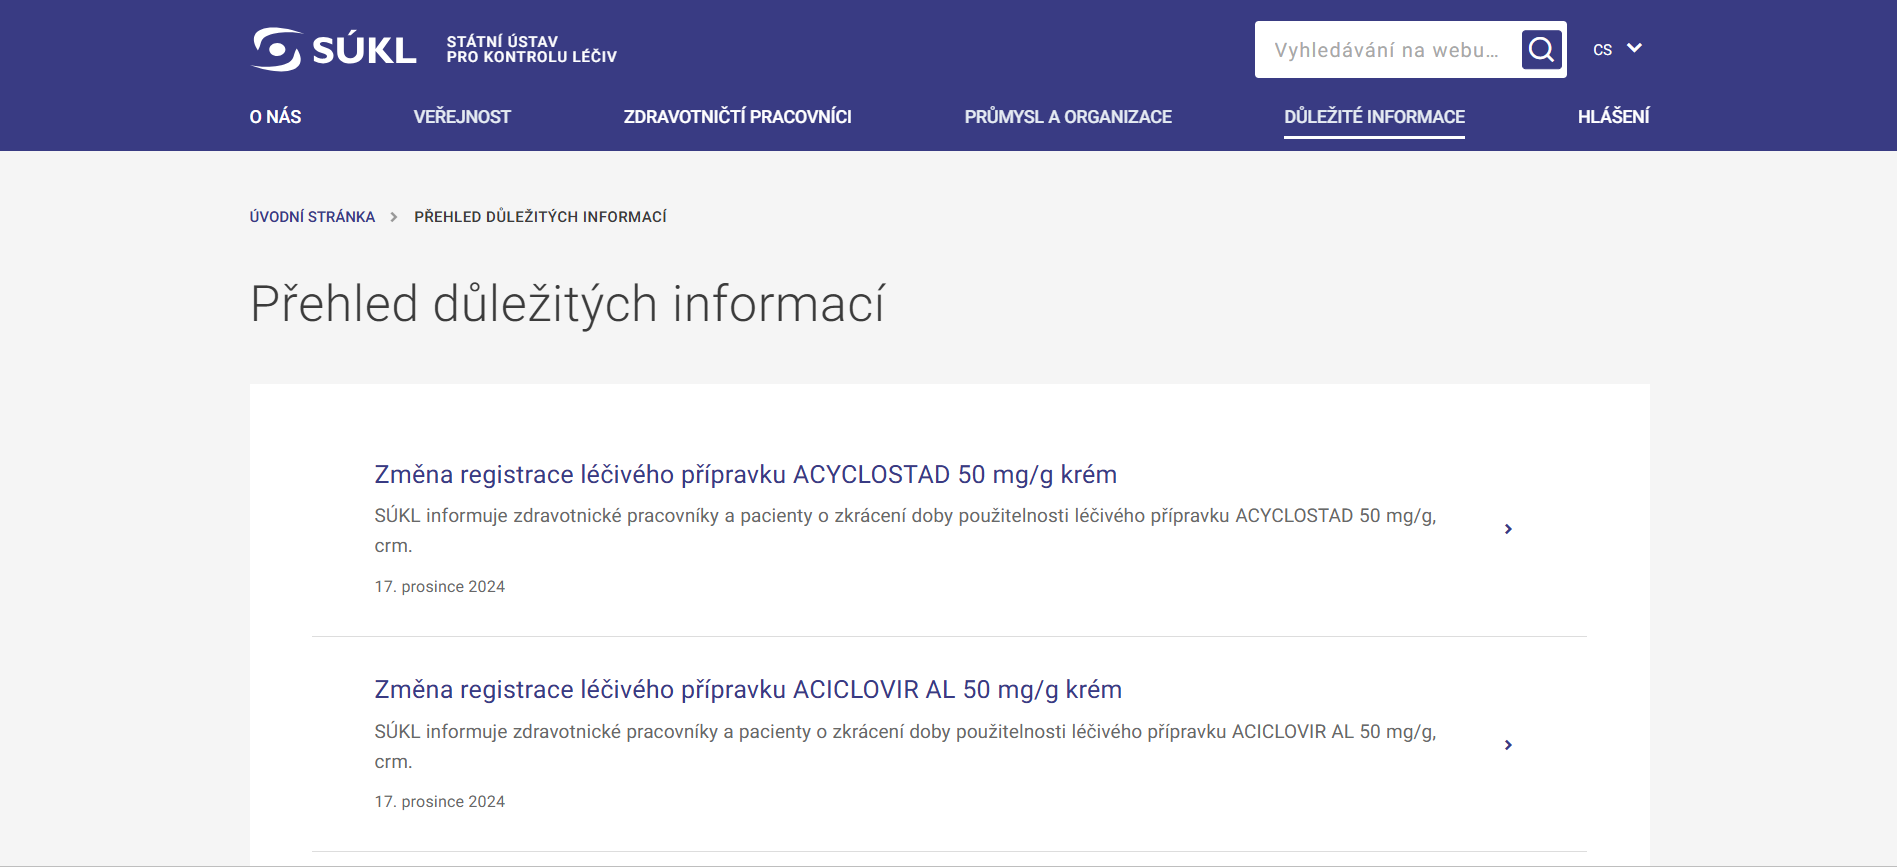Image resolution: width=1897 pixels, height=867 pixels.
Task: Click the SÚKL logo
Action: tap(334, 49)
